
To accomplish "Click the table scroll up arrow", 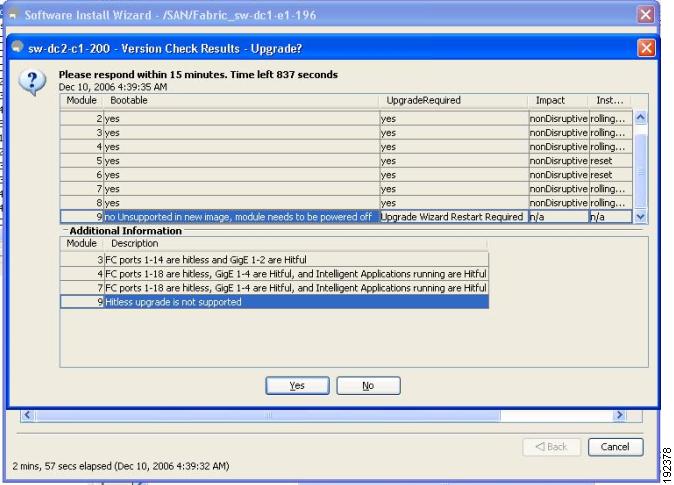I will tap(640, 117).
